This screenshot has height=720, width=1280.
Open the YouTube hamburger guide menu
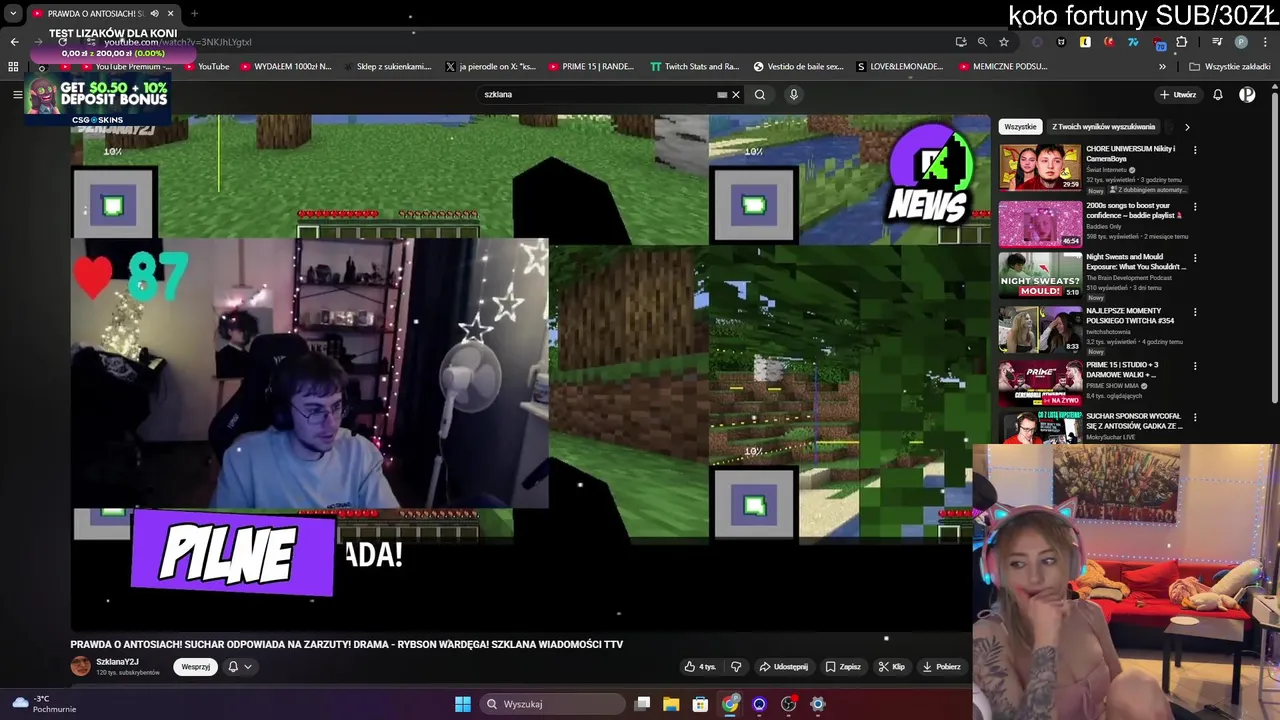tap(17, 94)
